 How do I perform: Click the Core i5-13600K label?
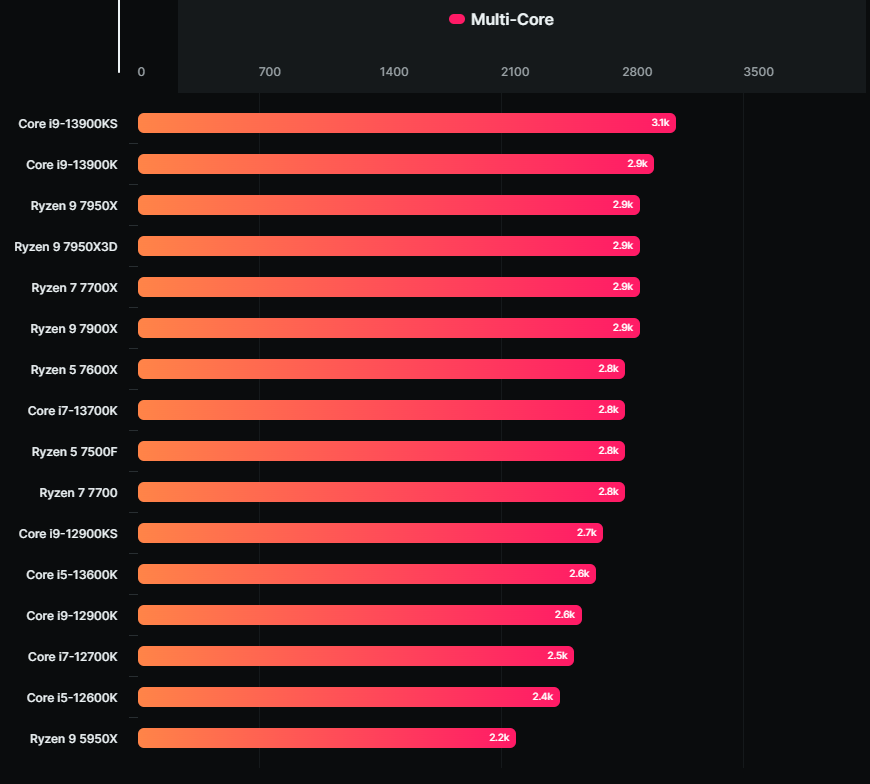pos(72,575)
